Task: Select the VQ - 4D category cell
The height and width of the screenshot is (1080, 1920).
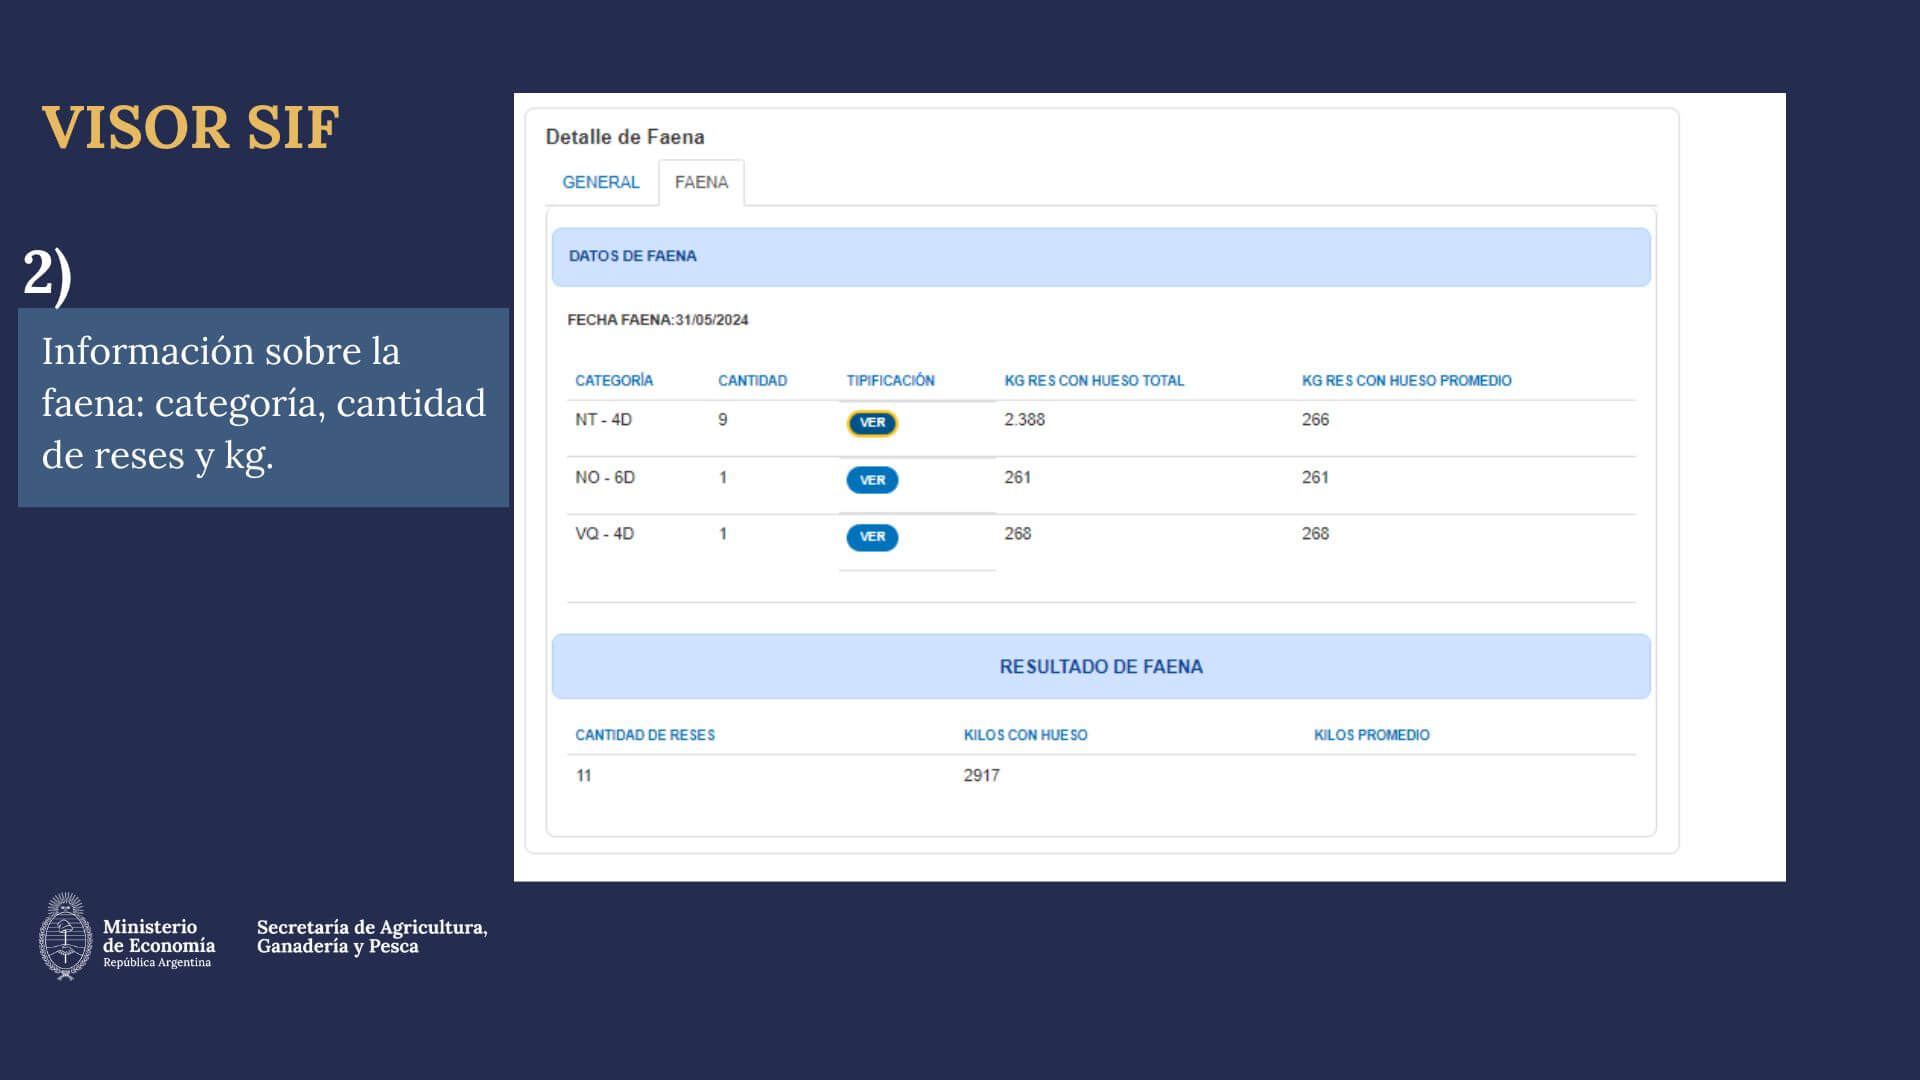Action: [x=604, y=534]
